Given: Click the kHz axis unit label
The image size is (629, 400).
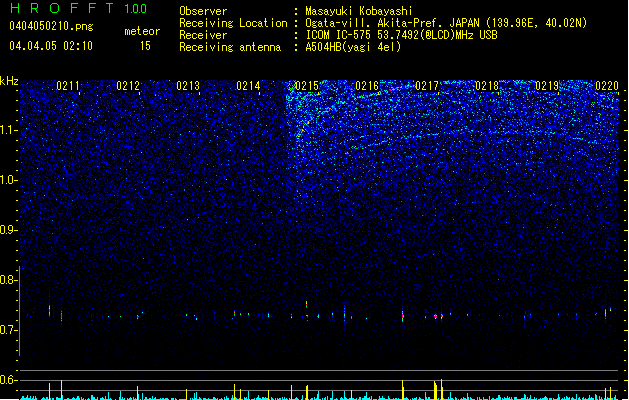Looking at the screenshot, I should point(9,81).
